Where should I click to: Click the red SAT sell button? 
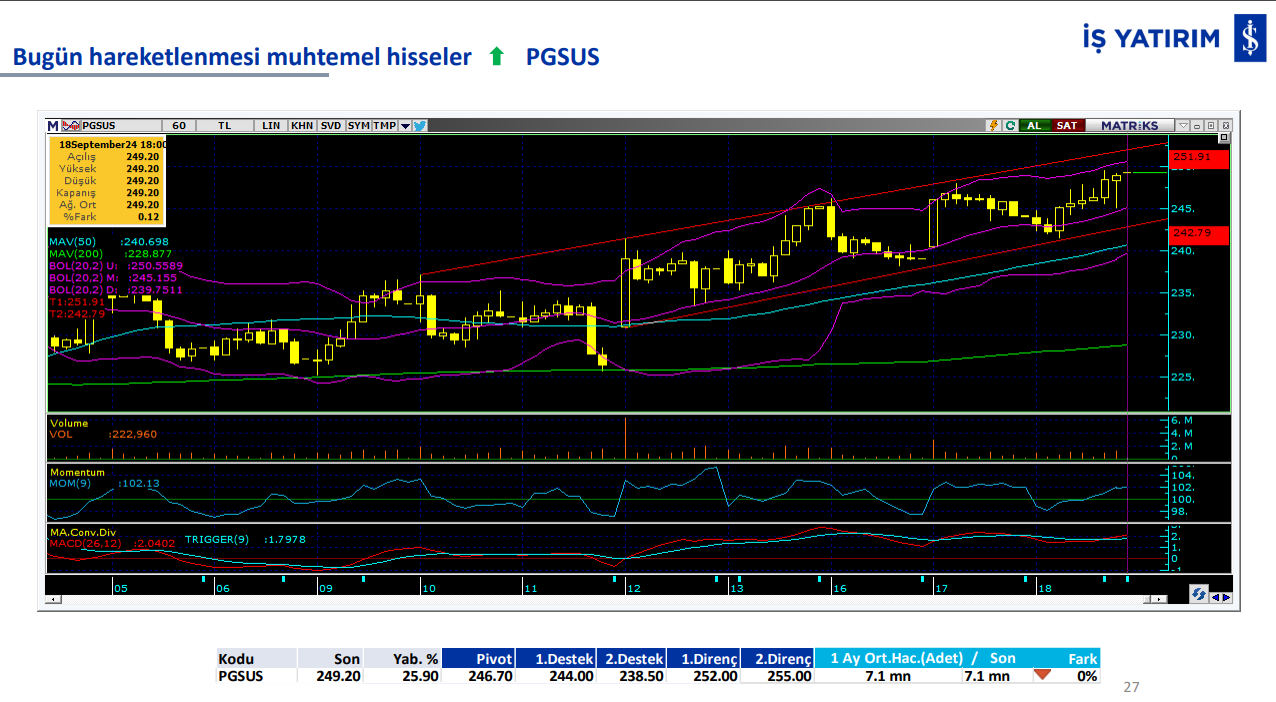point(1067,126)
